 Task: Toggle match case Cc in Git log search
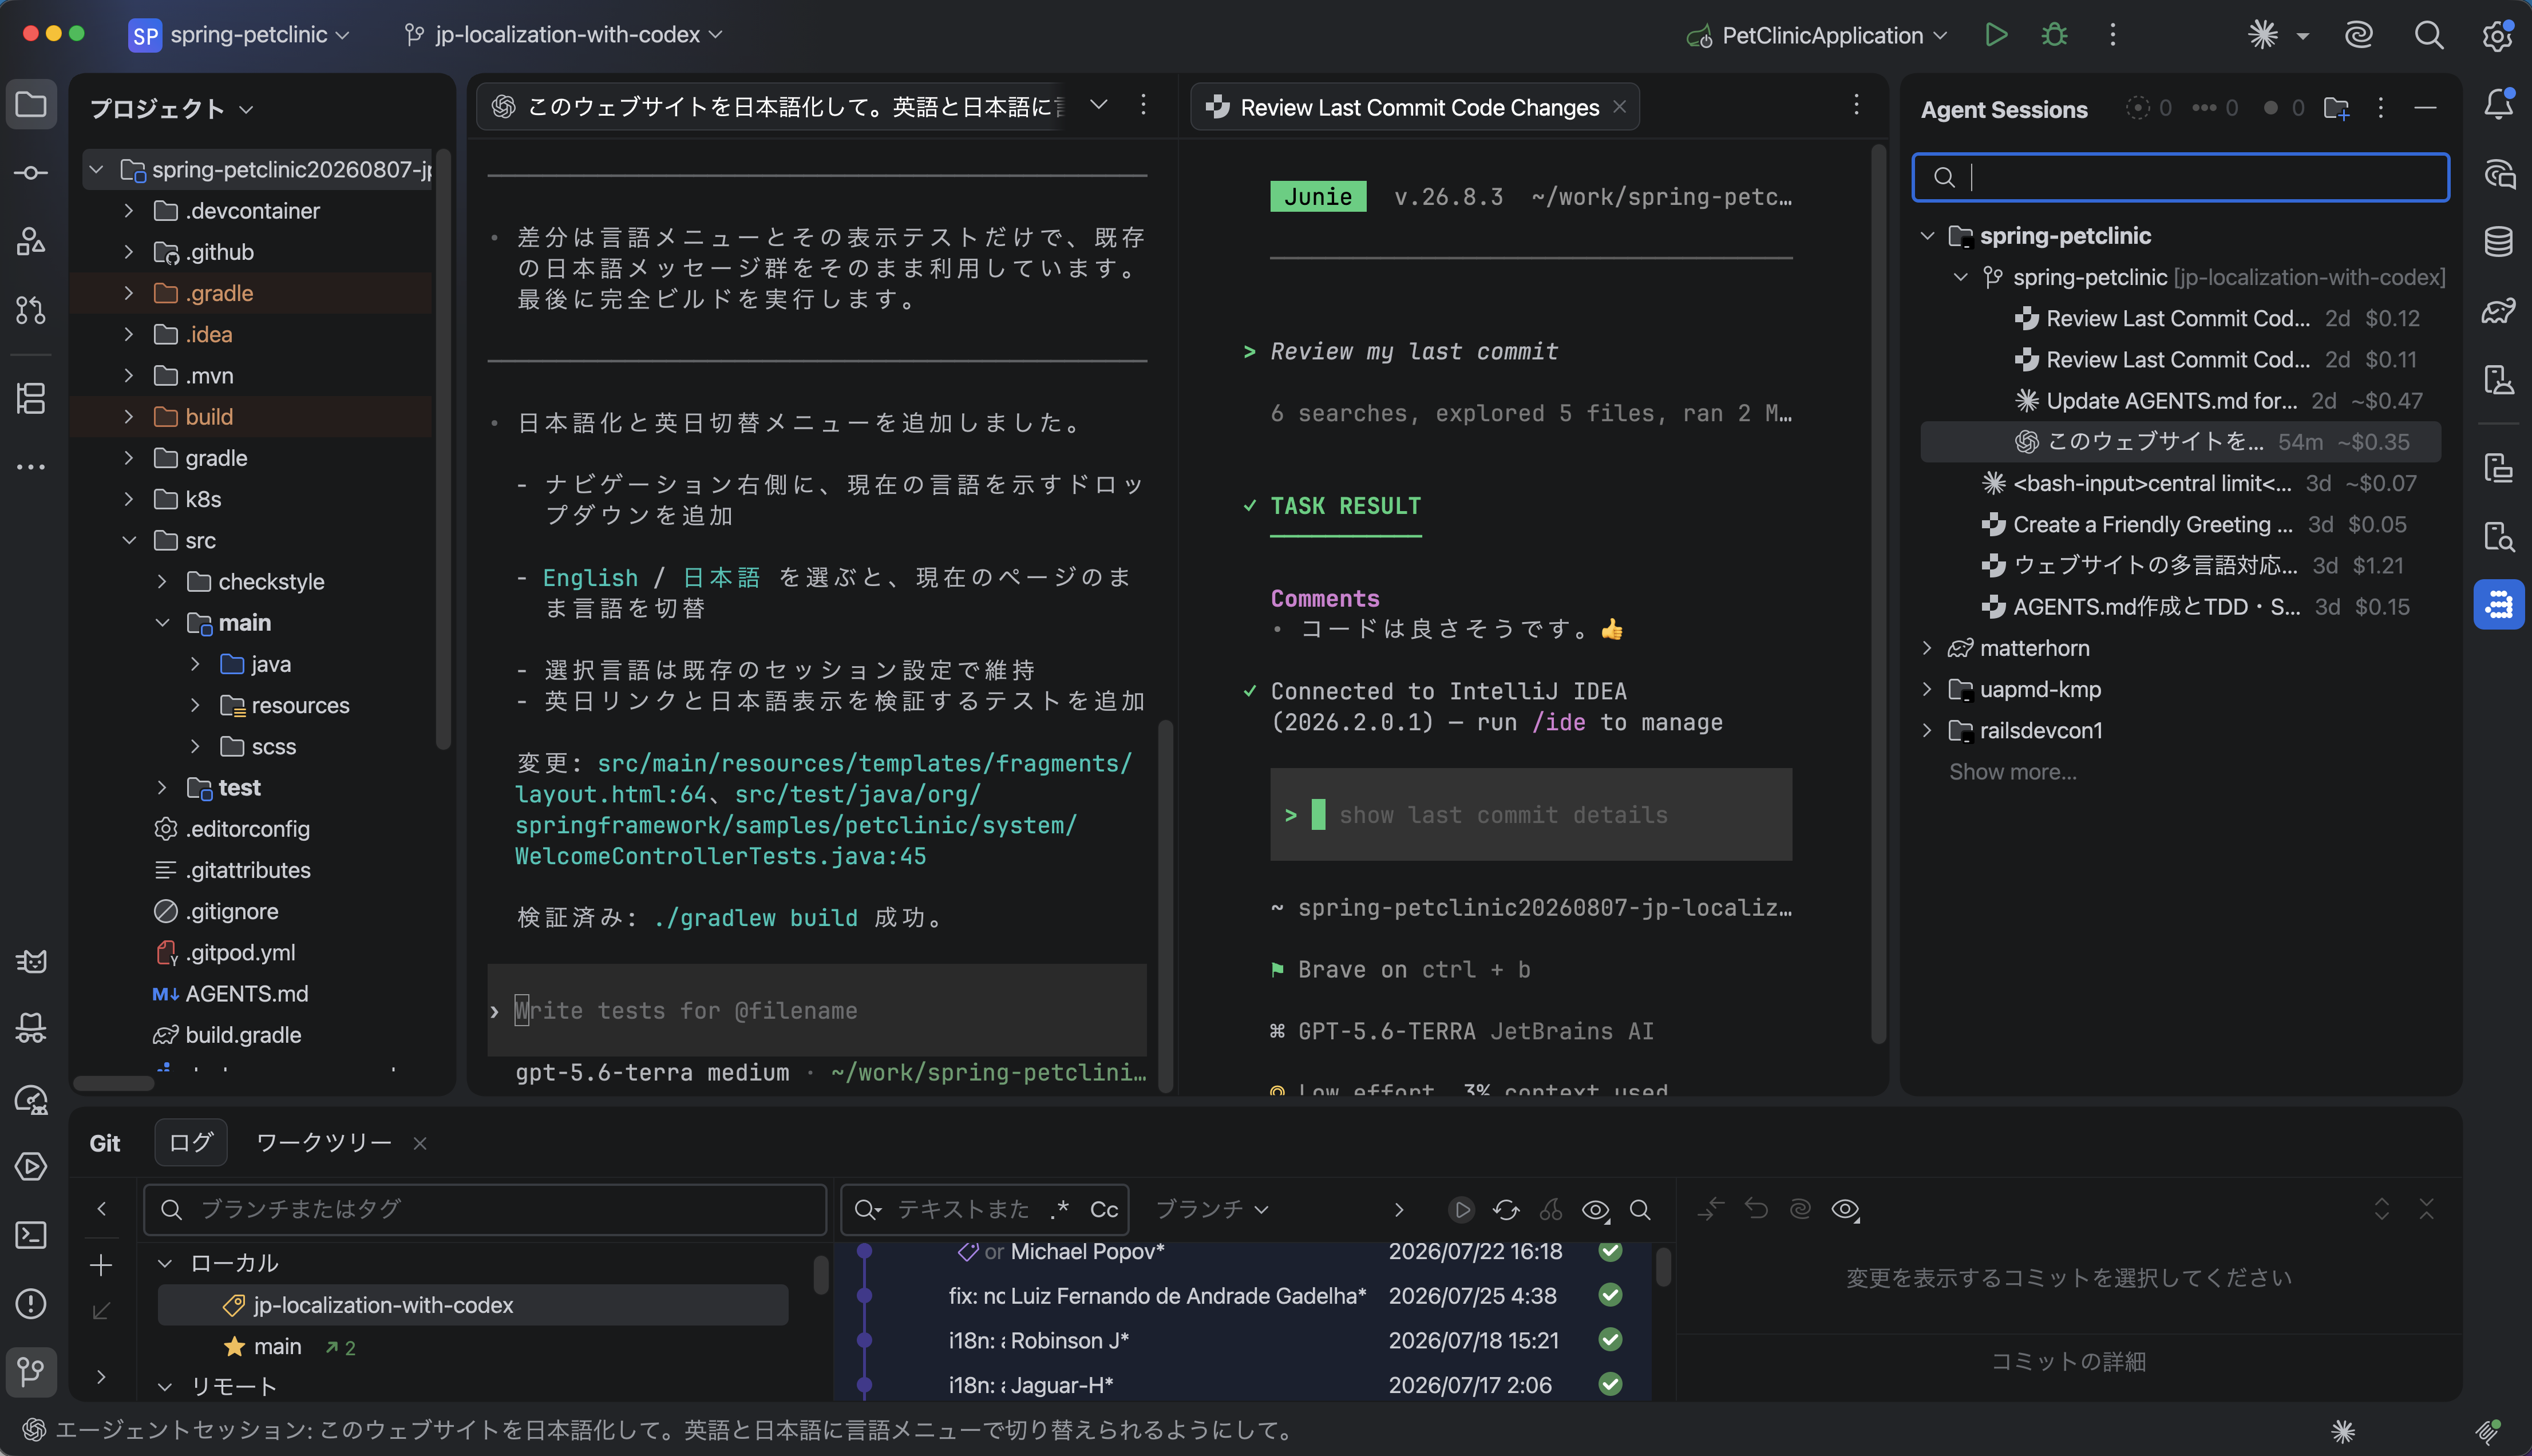pos(1104,1209)
